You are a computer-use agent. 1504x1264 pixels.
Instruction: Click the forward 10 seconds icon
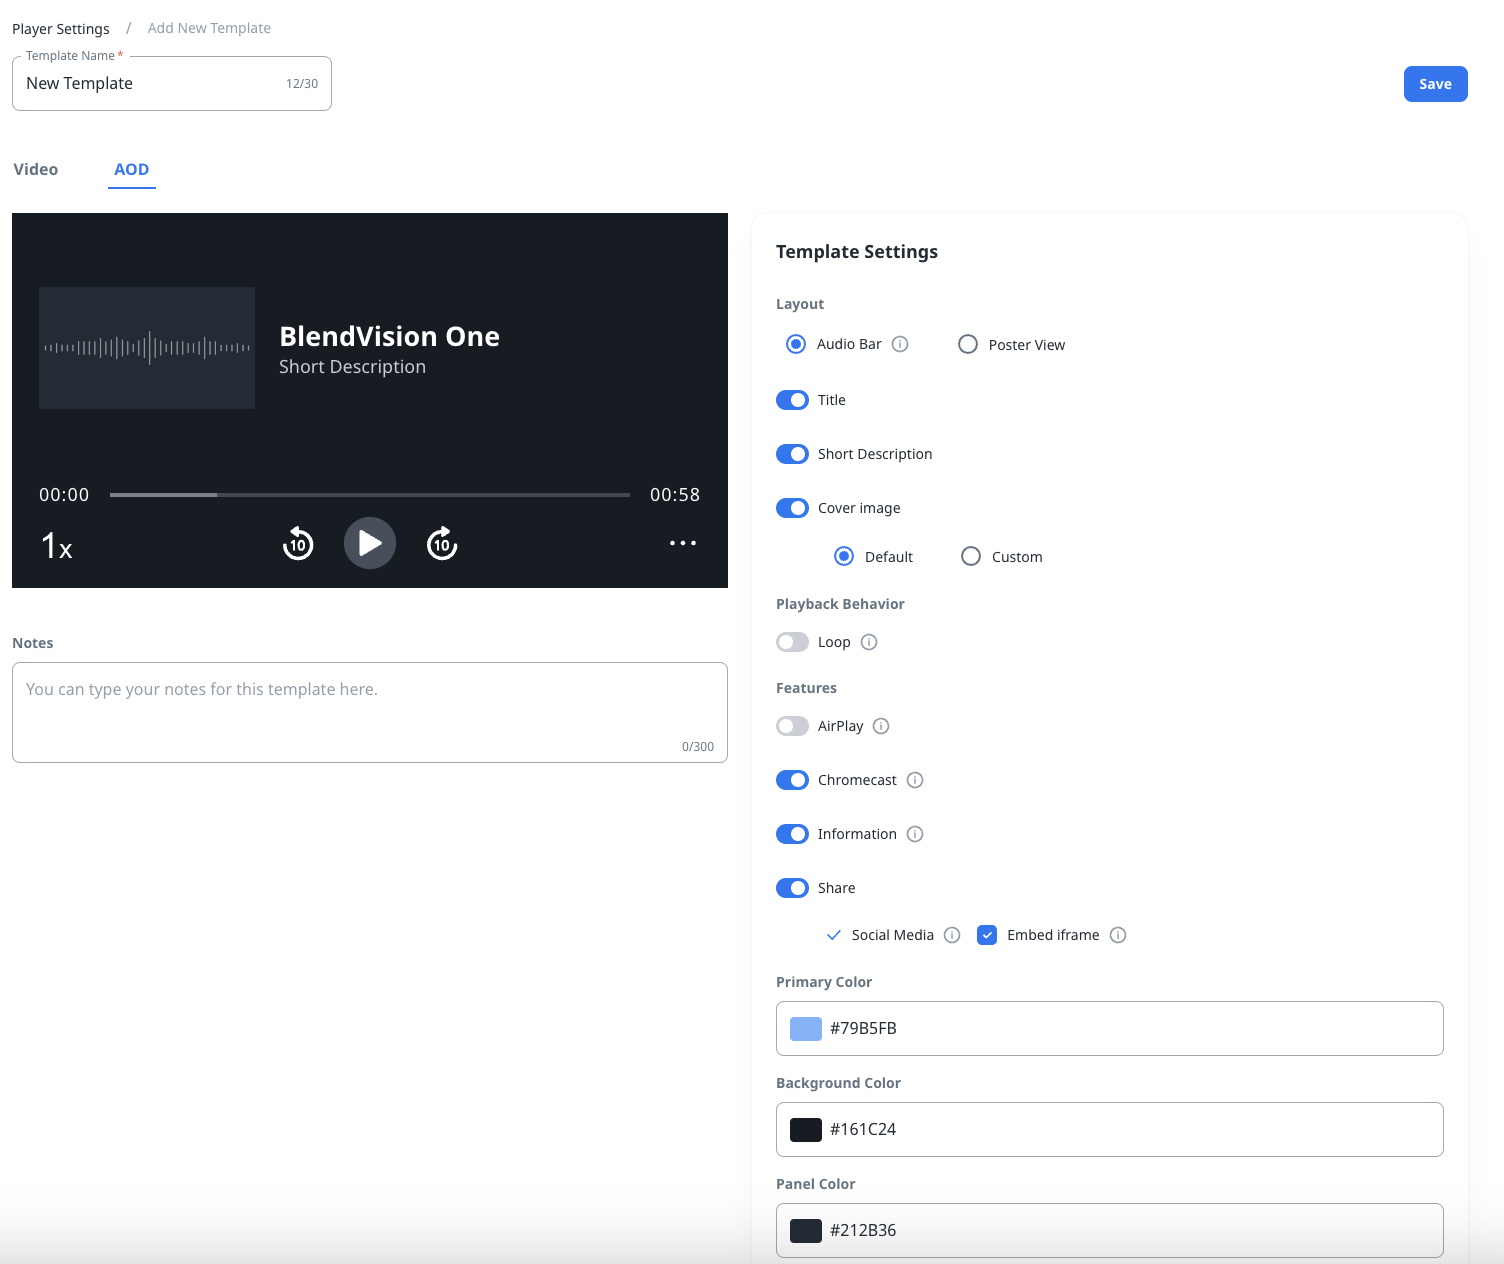(x=442, y=543)
